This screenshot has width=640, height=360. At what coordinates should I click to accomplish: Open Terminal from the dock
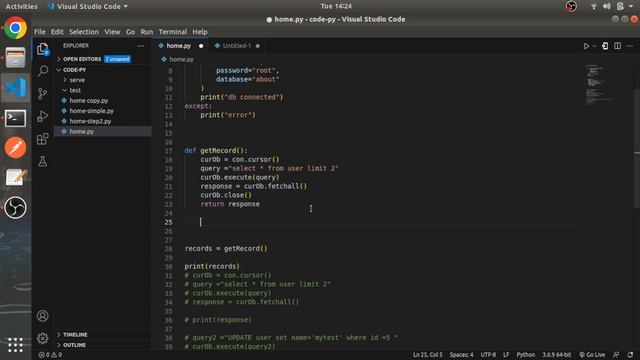tap(16, 118)
